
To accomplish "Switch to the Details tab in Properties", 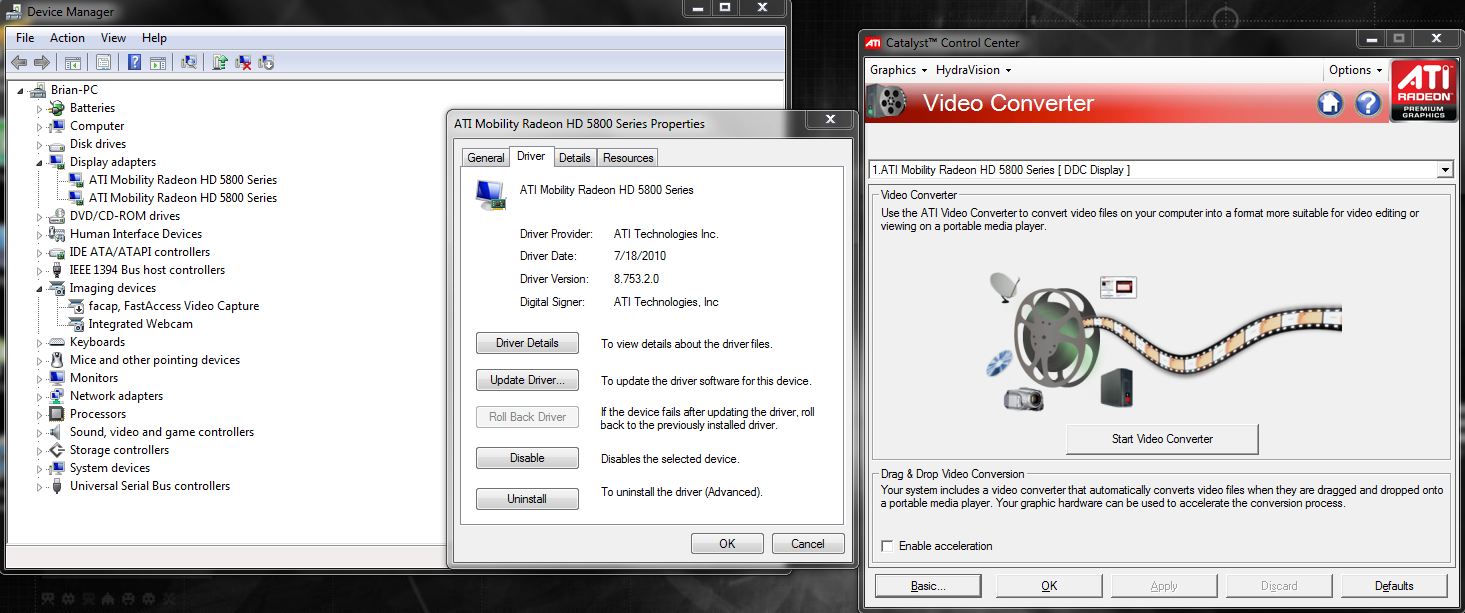I will [x=574, y=158].
